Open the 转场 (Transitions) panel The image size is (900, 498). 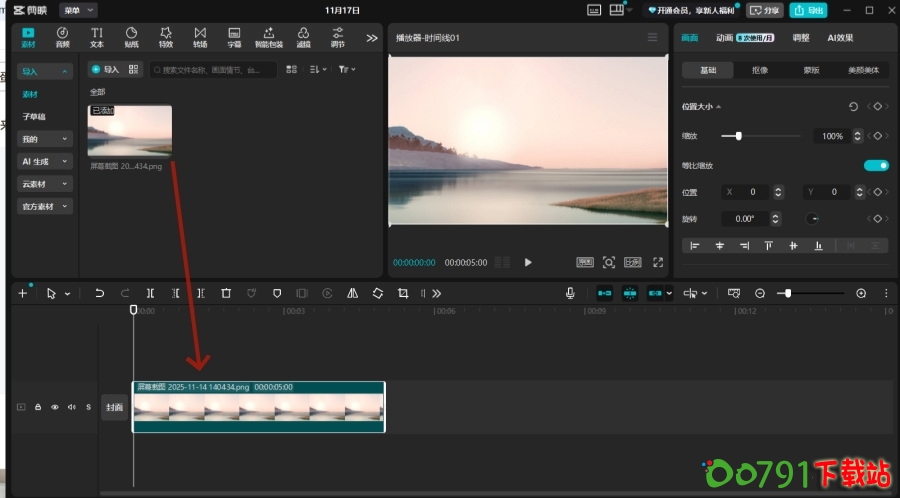[x=200, y=37]
